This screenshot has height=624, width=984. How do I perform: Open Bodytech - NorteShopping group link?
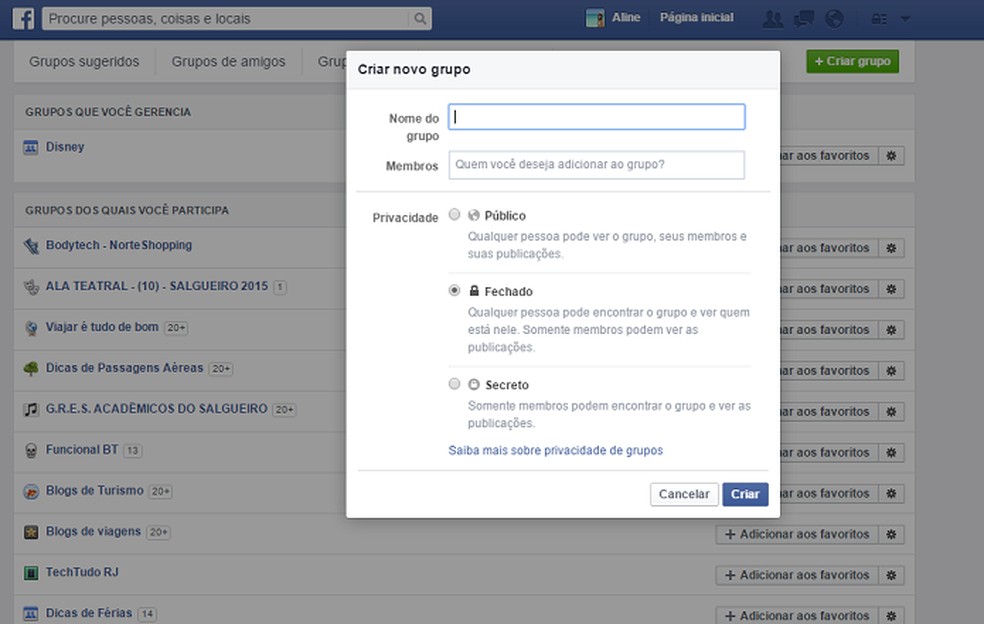119,245
